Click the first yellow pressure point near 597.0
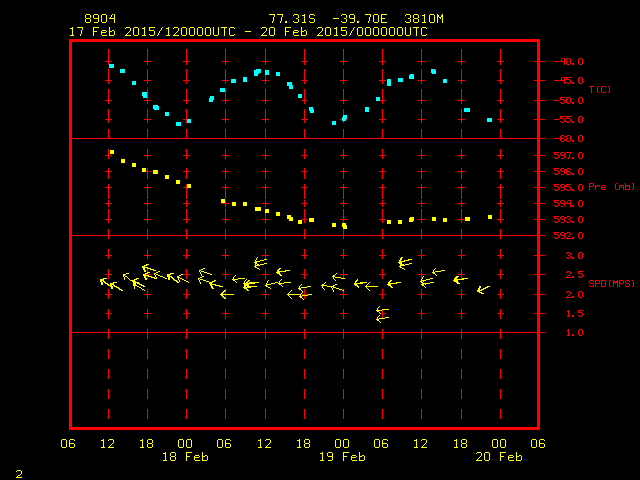The image size is (640, 480). 112,152
